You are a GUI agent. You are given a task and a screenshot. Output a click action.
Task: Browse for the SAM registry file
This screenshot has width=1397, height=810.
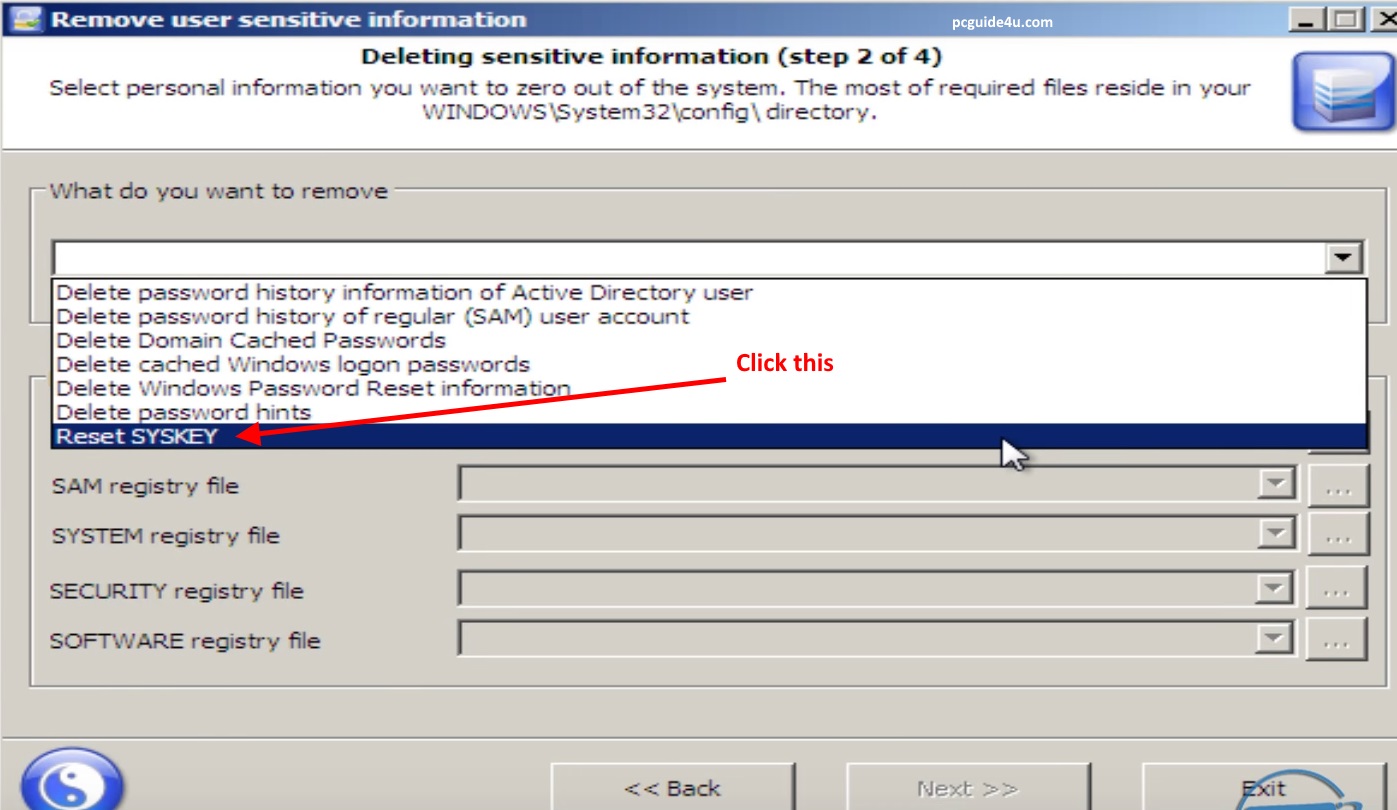[1337, 487]
